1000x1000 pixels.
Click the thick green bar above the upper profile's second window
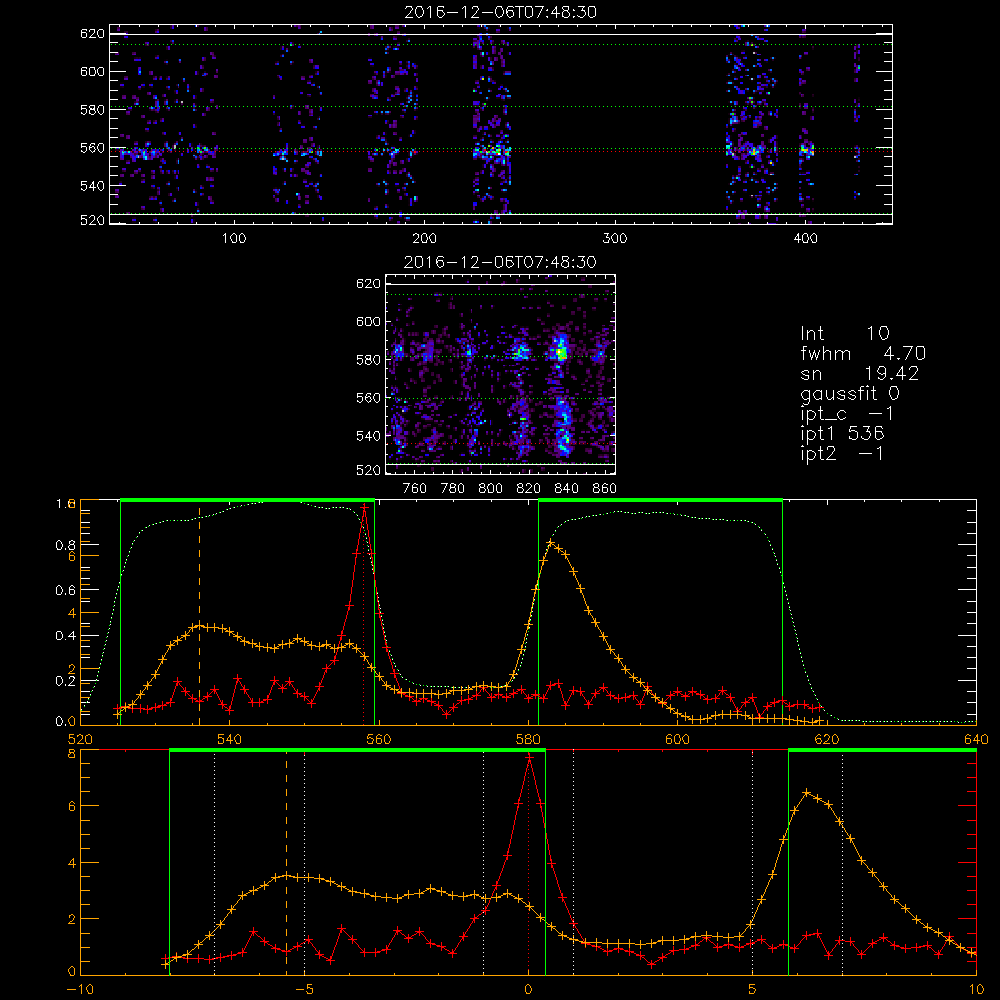[660, 500]
